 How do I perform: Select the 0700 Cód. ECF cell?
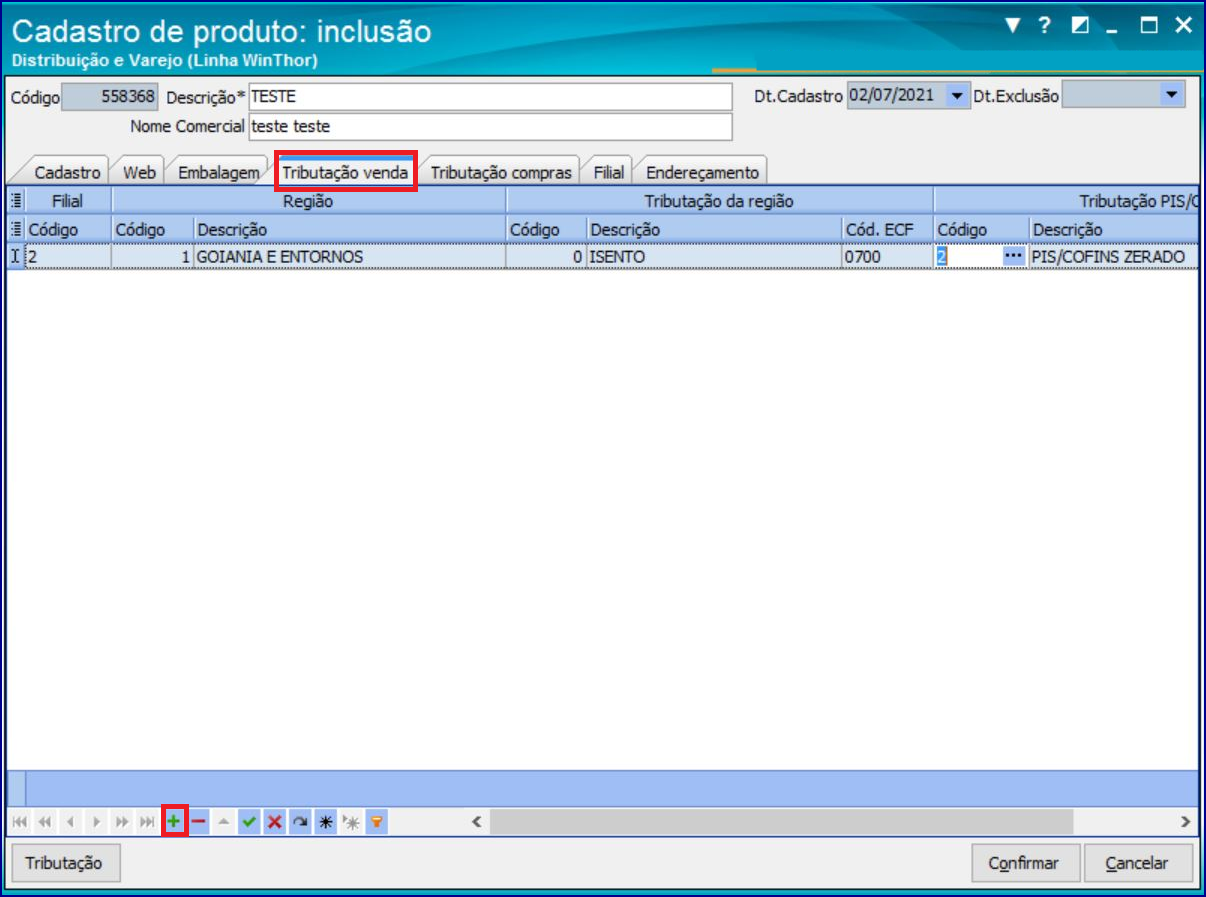point(887,257)
